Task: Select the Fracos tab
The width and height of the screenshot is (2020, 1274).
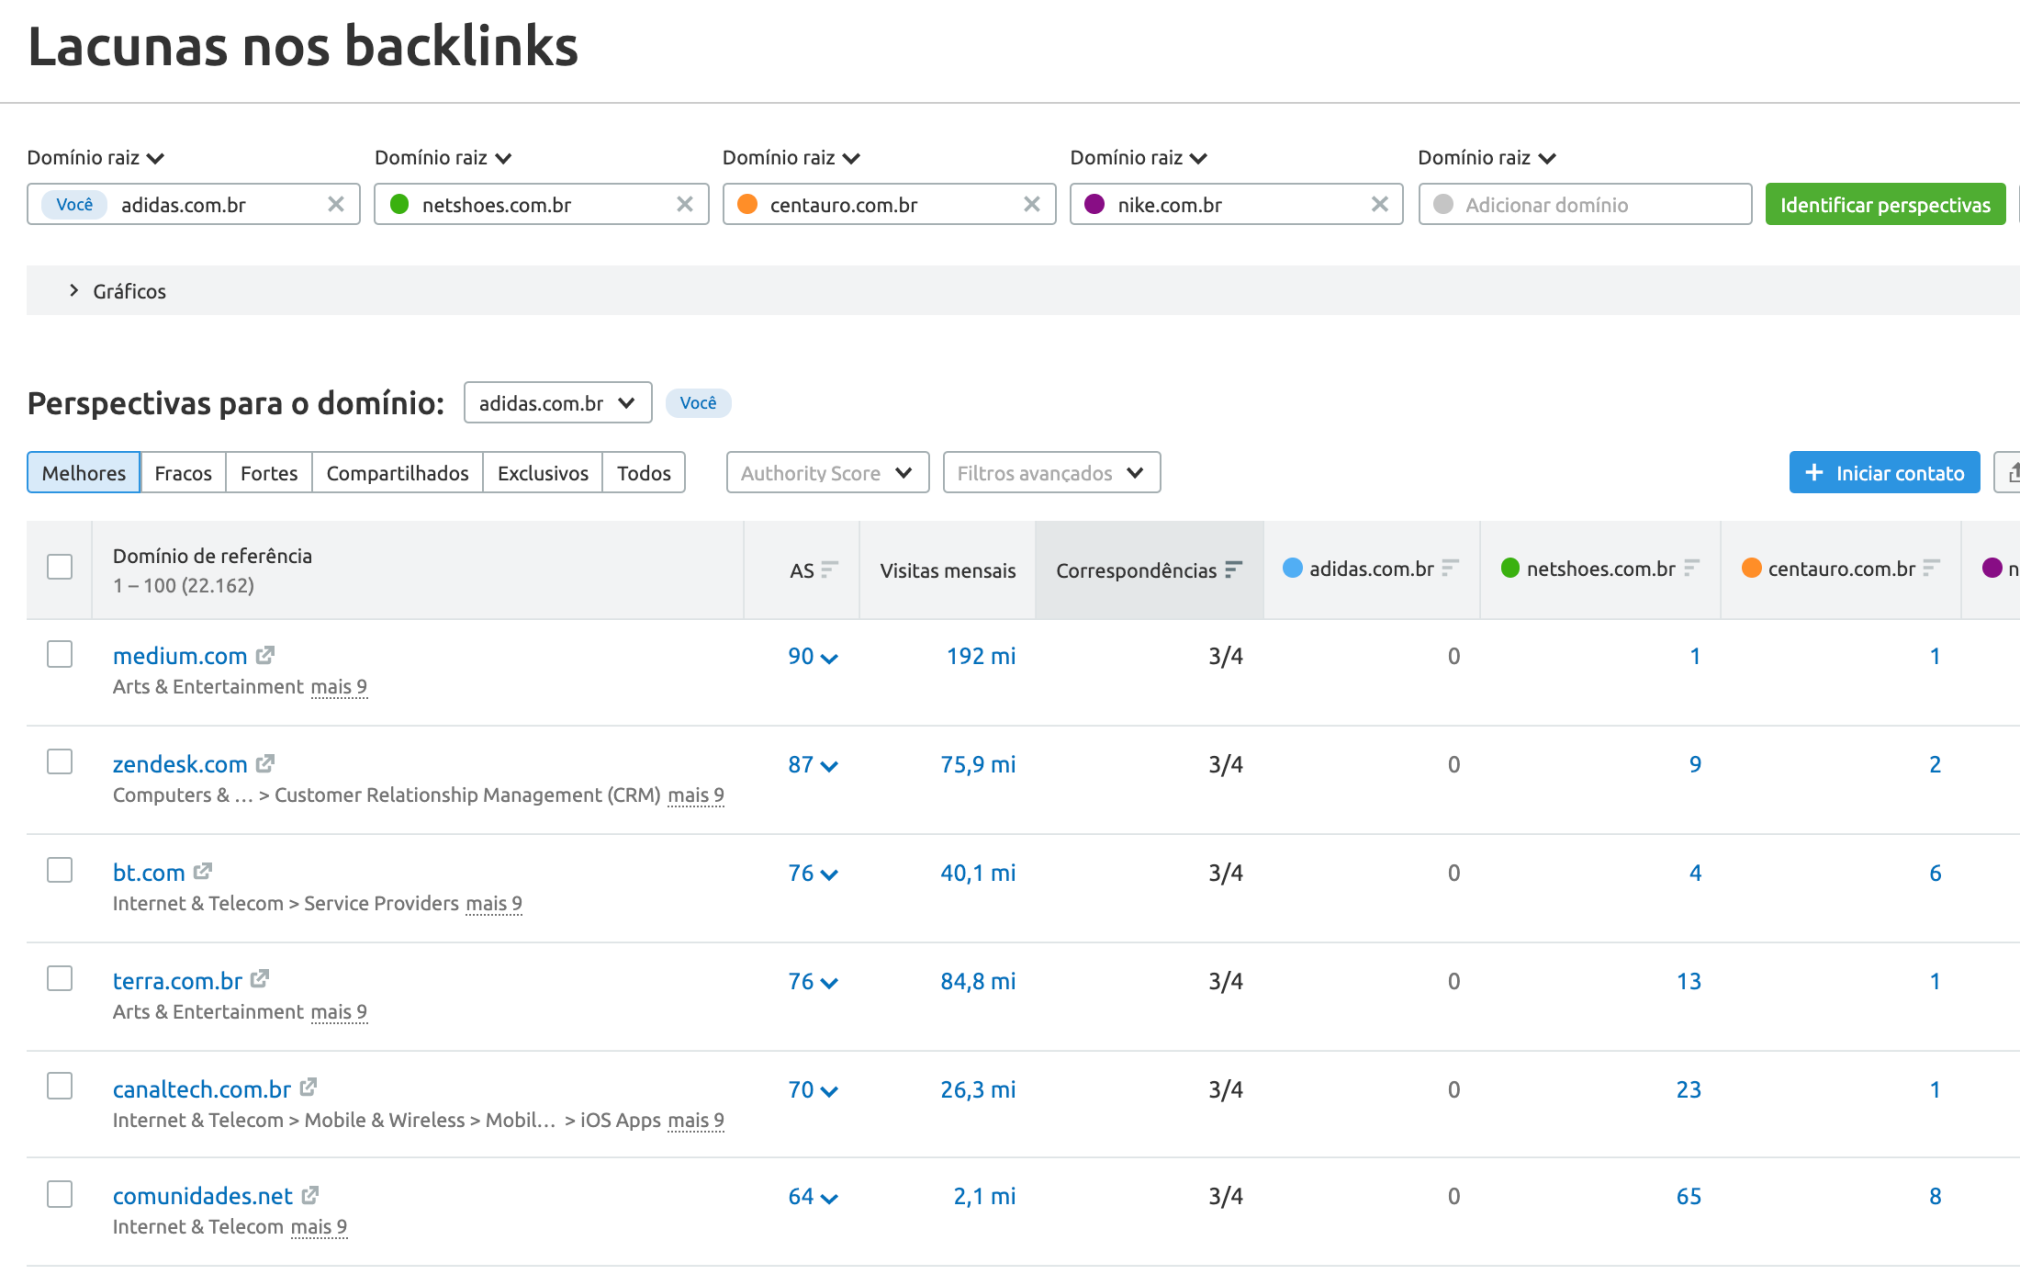Action: (183, 473)
